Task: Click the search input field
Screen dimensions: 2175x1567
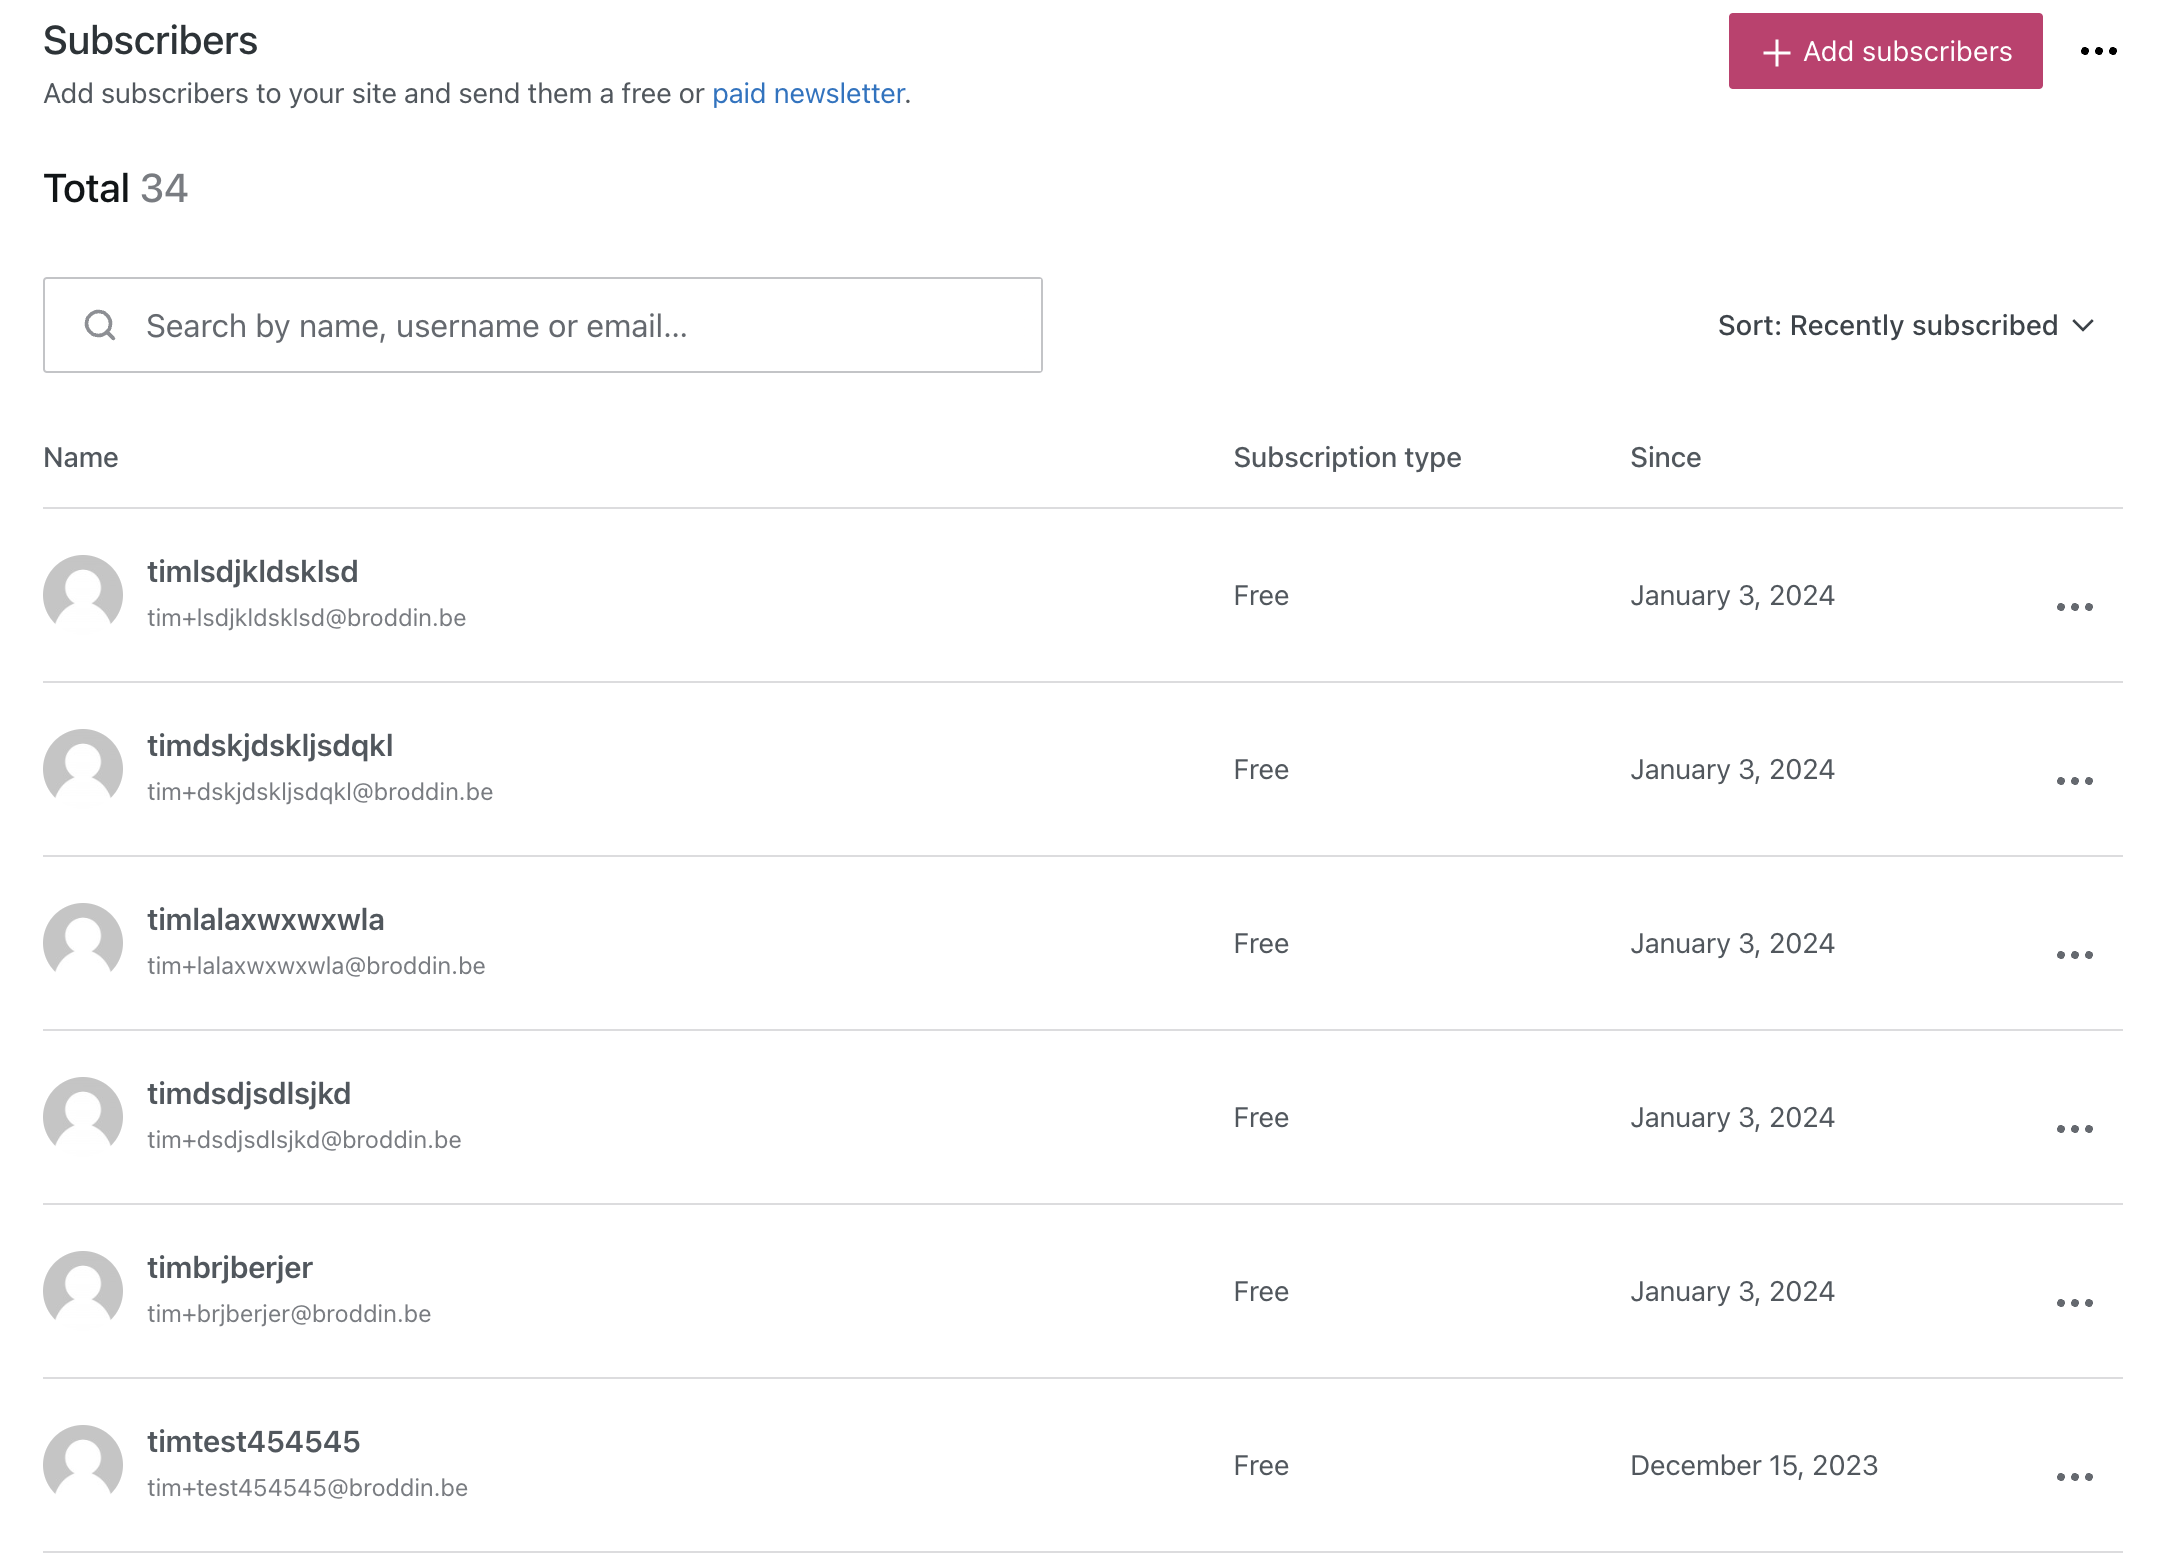Action: pos(542,326)
